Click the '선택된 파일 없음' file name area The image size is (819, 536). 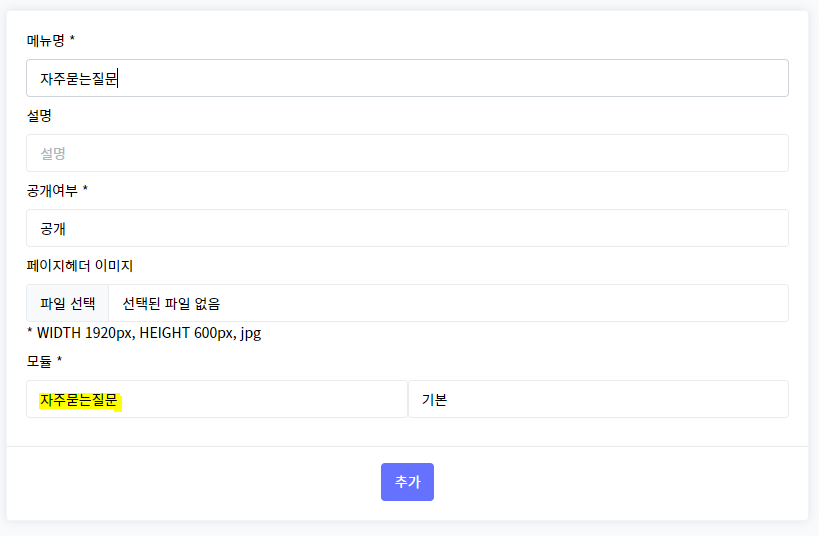[171, 304]
